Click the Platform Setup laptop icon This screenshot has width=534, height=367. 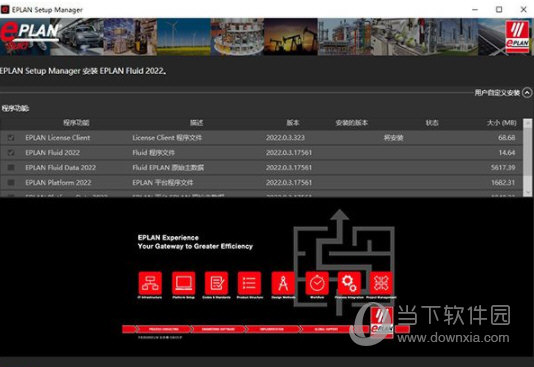[x=184, y=283]
